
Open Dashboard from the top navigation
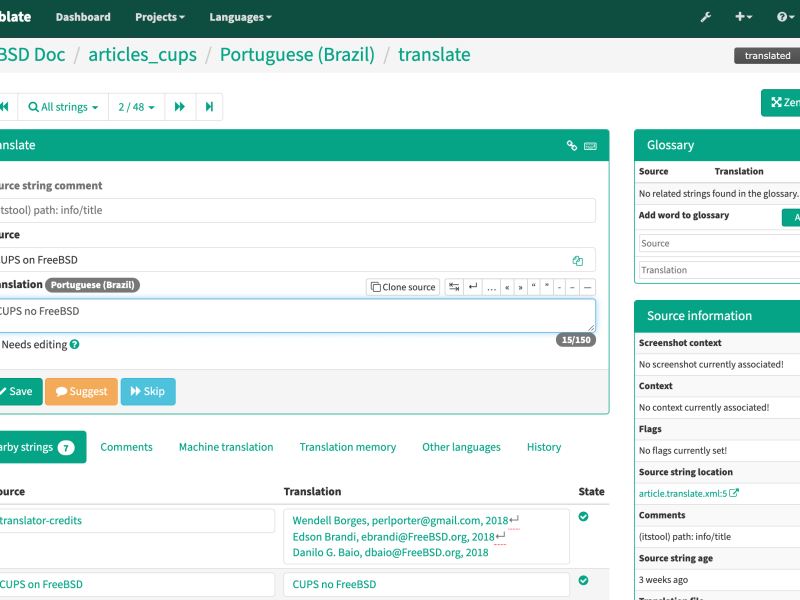click(83, 17)
